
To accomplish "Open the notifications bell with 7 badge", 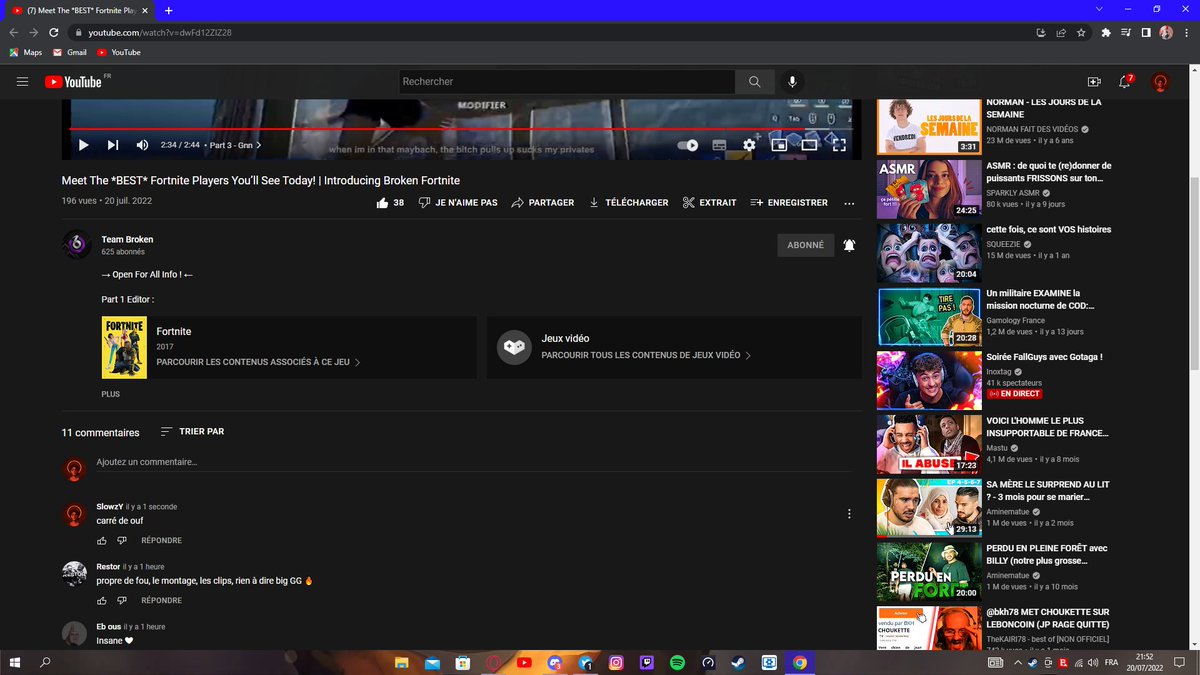I will 1125,82.
